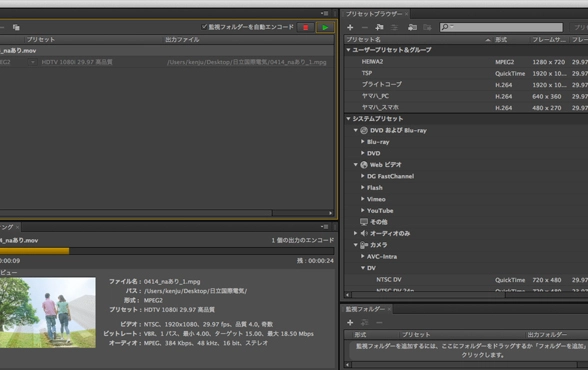The width and height of the screenshot is (588, 370).
Task: Open the queue panel options menu icon
Action: coord(324,13)
